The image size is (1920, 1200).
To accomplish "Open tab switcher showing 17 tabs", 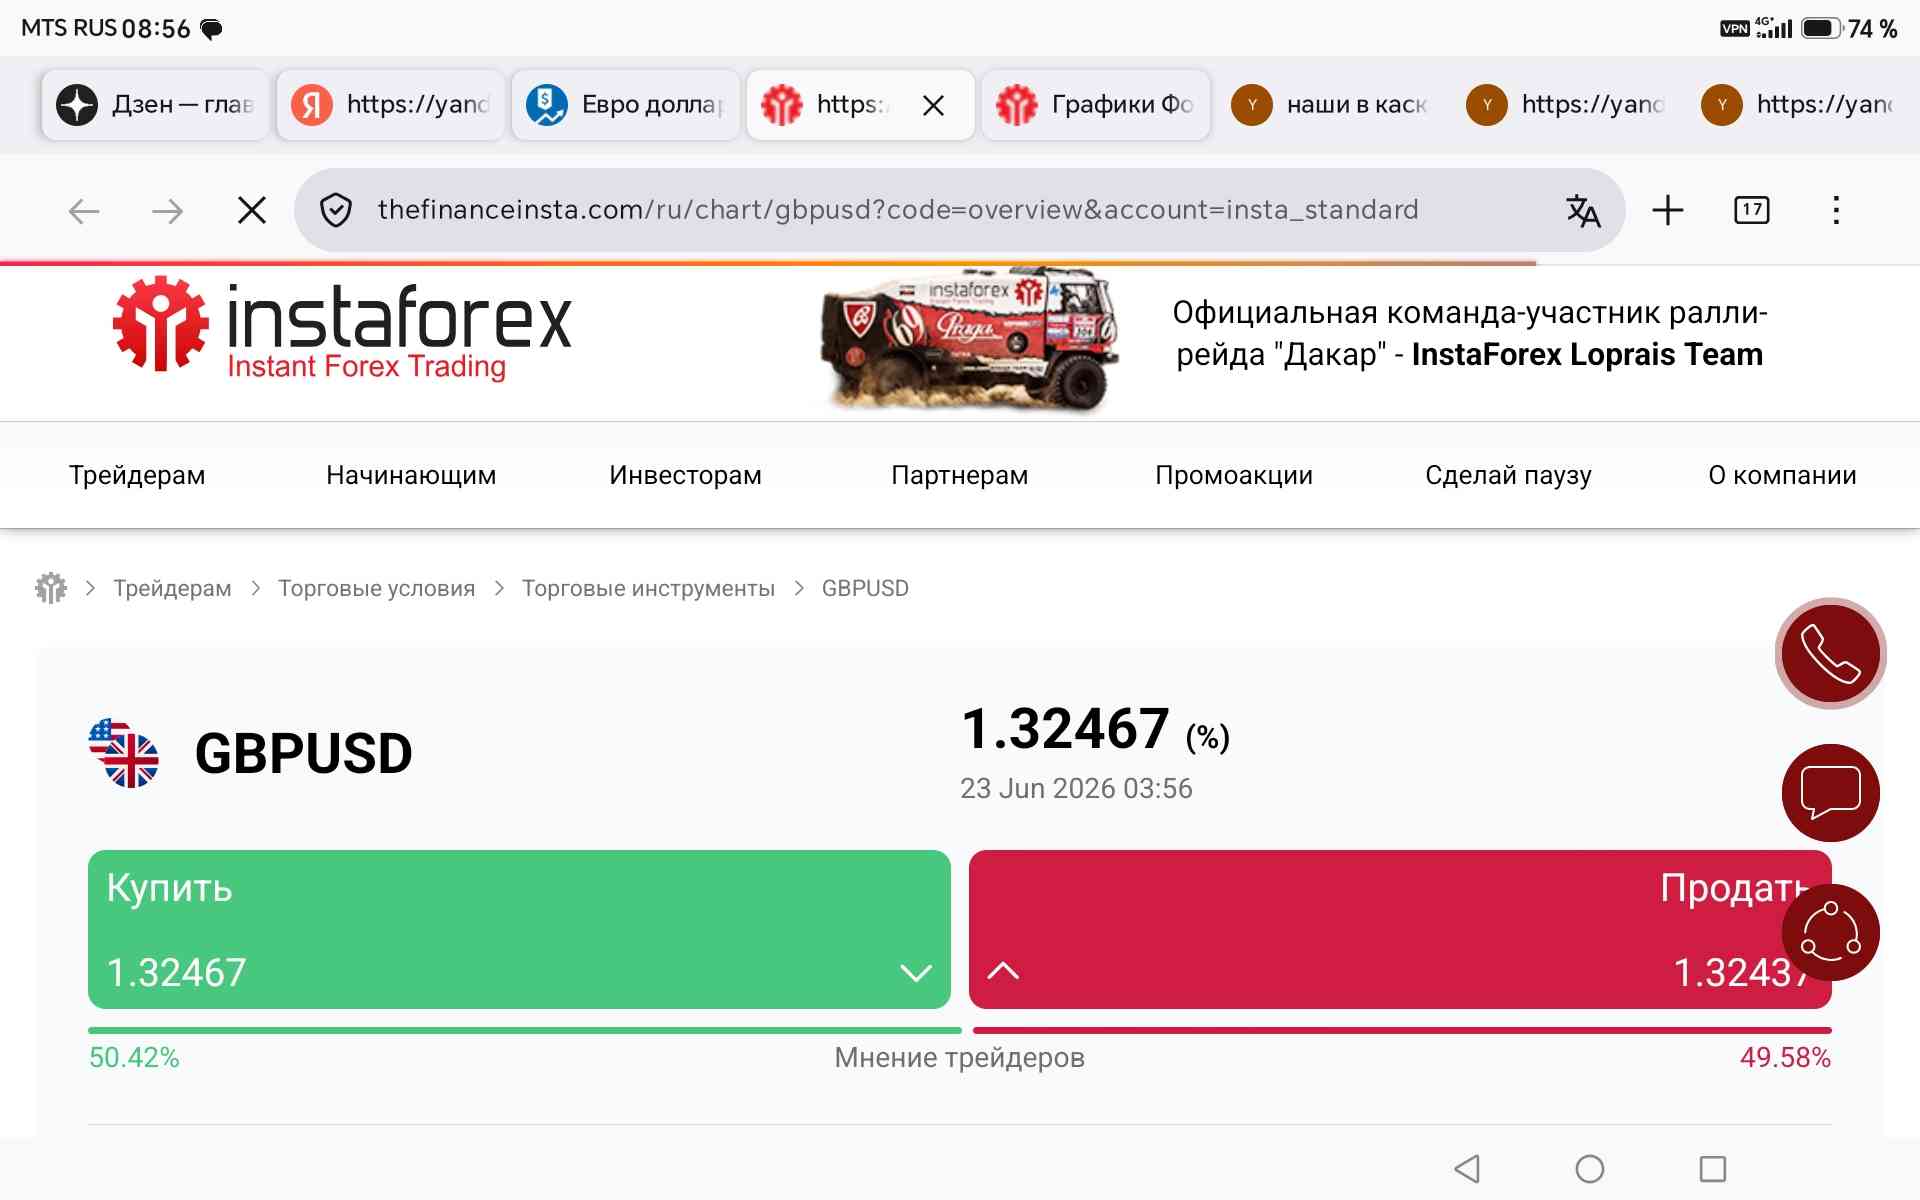I will [x=1752, y=210].
